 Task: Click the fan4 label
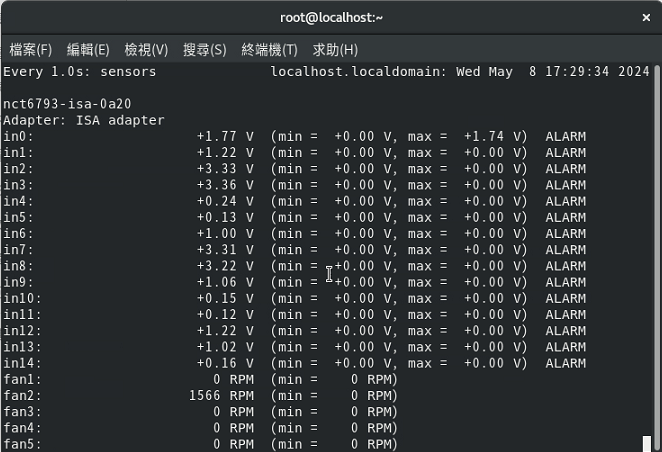click(22, 428)
